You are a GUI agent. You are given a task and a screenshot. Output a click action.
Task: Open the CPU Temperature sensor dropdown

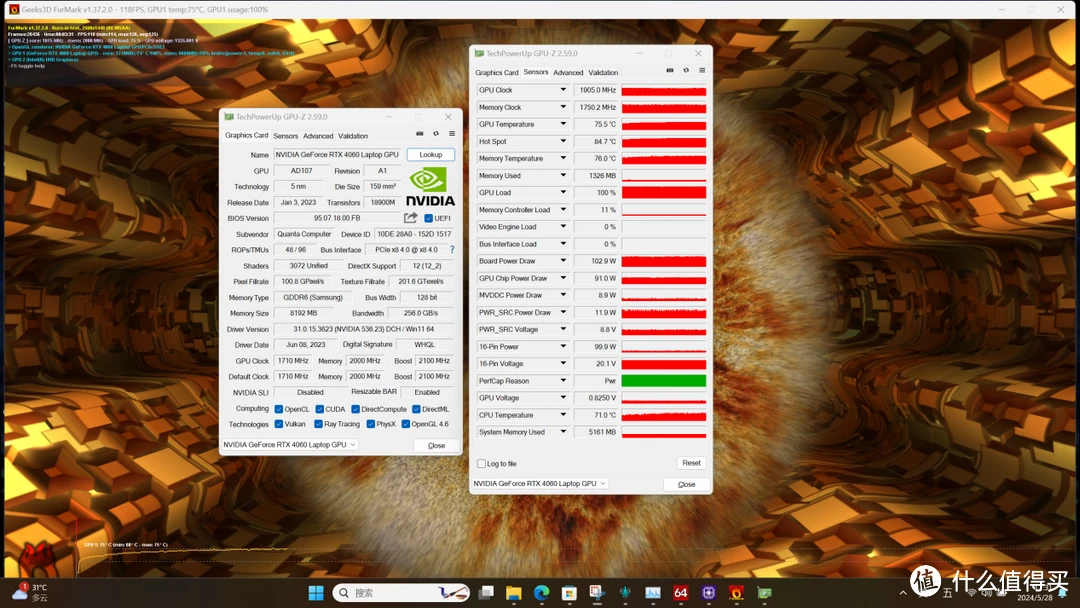click(x=563, y=415)
